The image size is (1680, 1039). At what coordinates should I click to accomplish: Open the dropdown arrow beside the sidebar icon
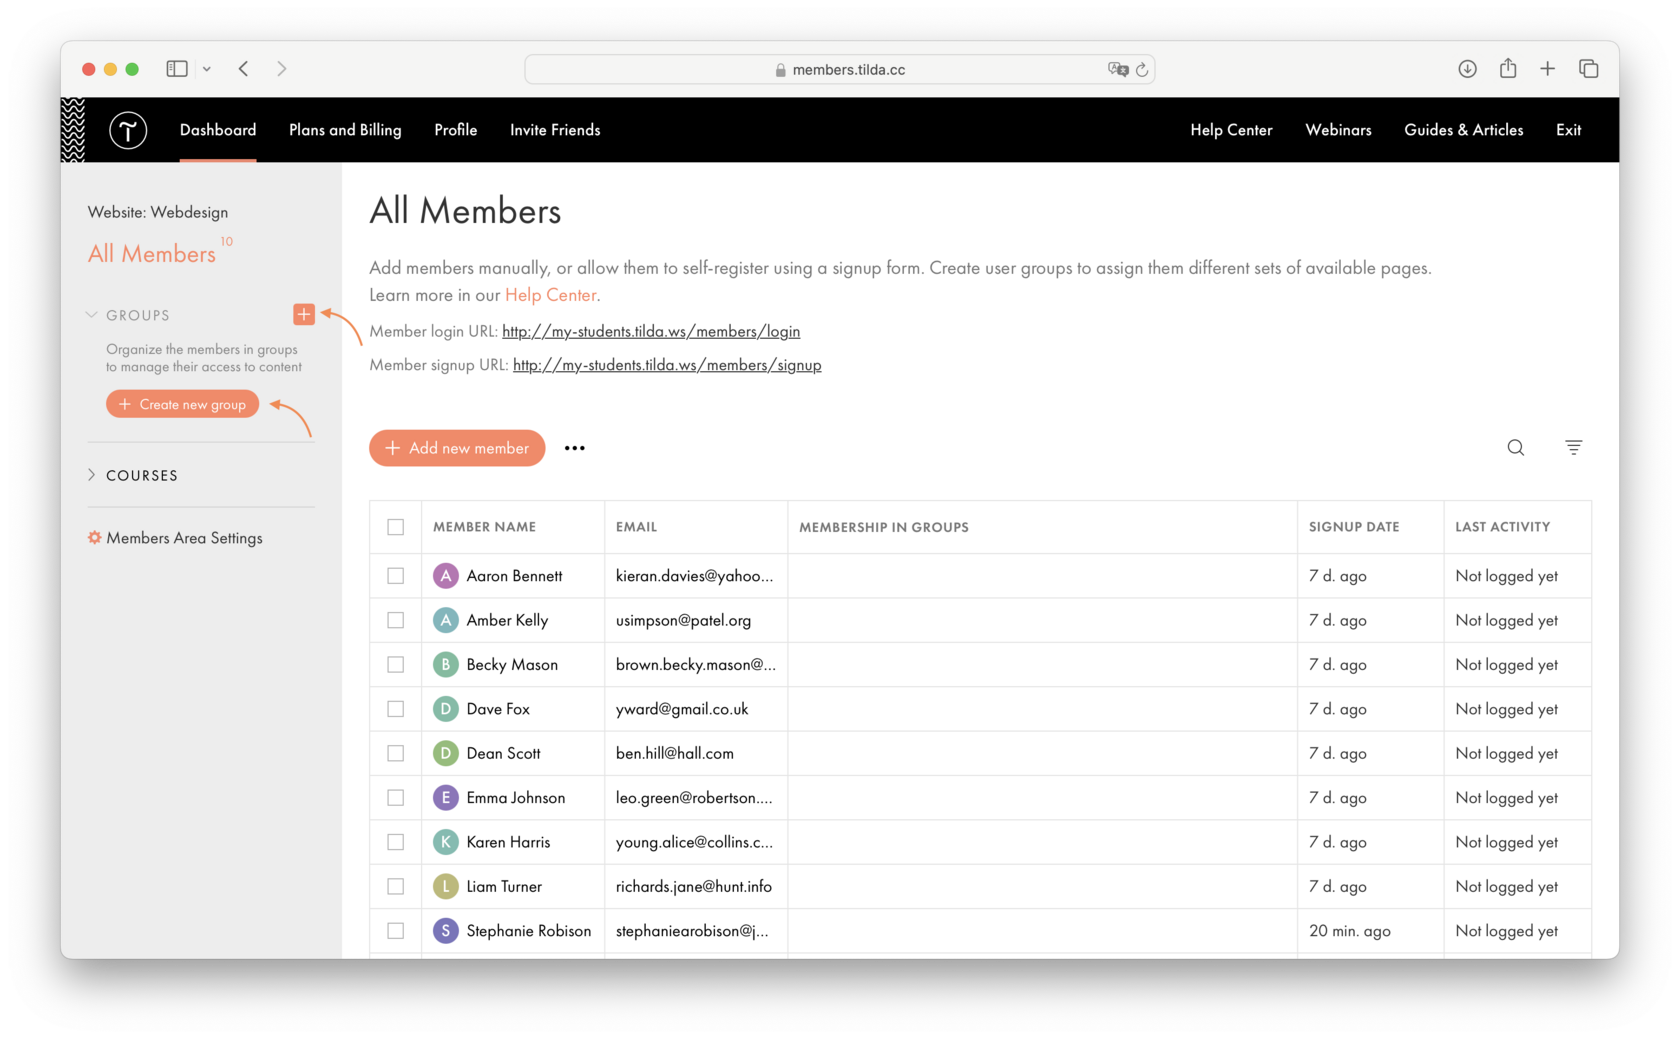click(x=207, y=68)
